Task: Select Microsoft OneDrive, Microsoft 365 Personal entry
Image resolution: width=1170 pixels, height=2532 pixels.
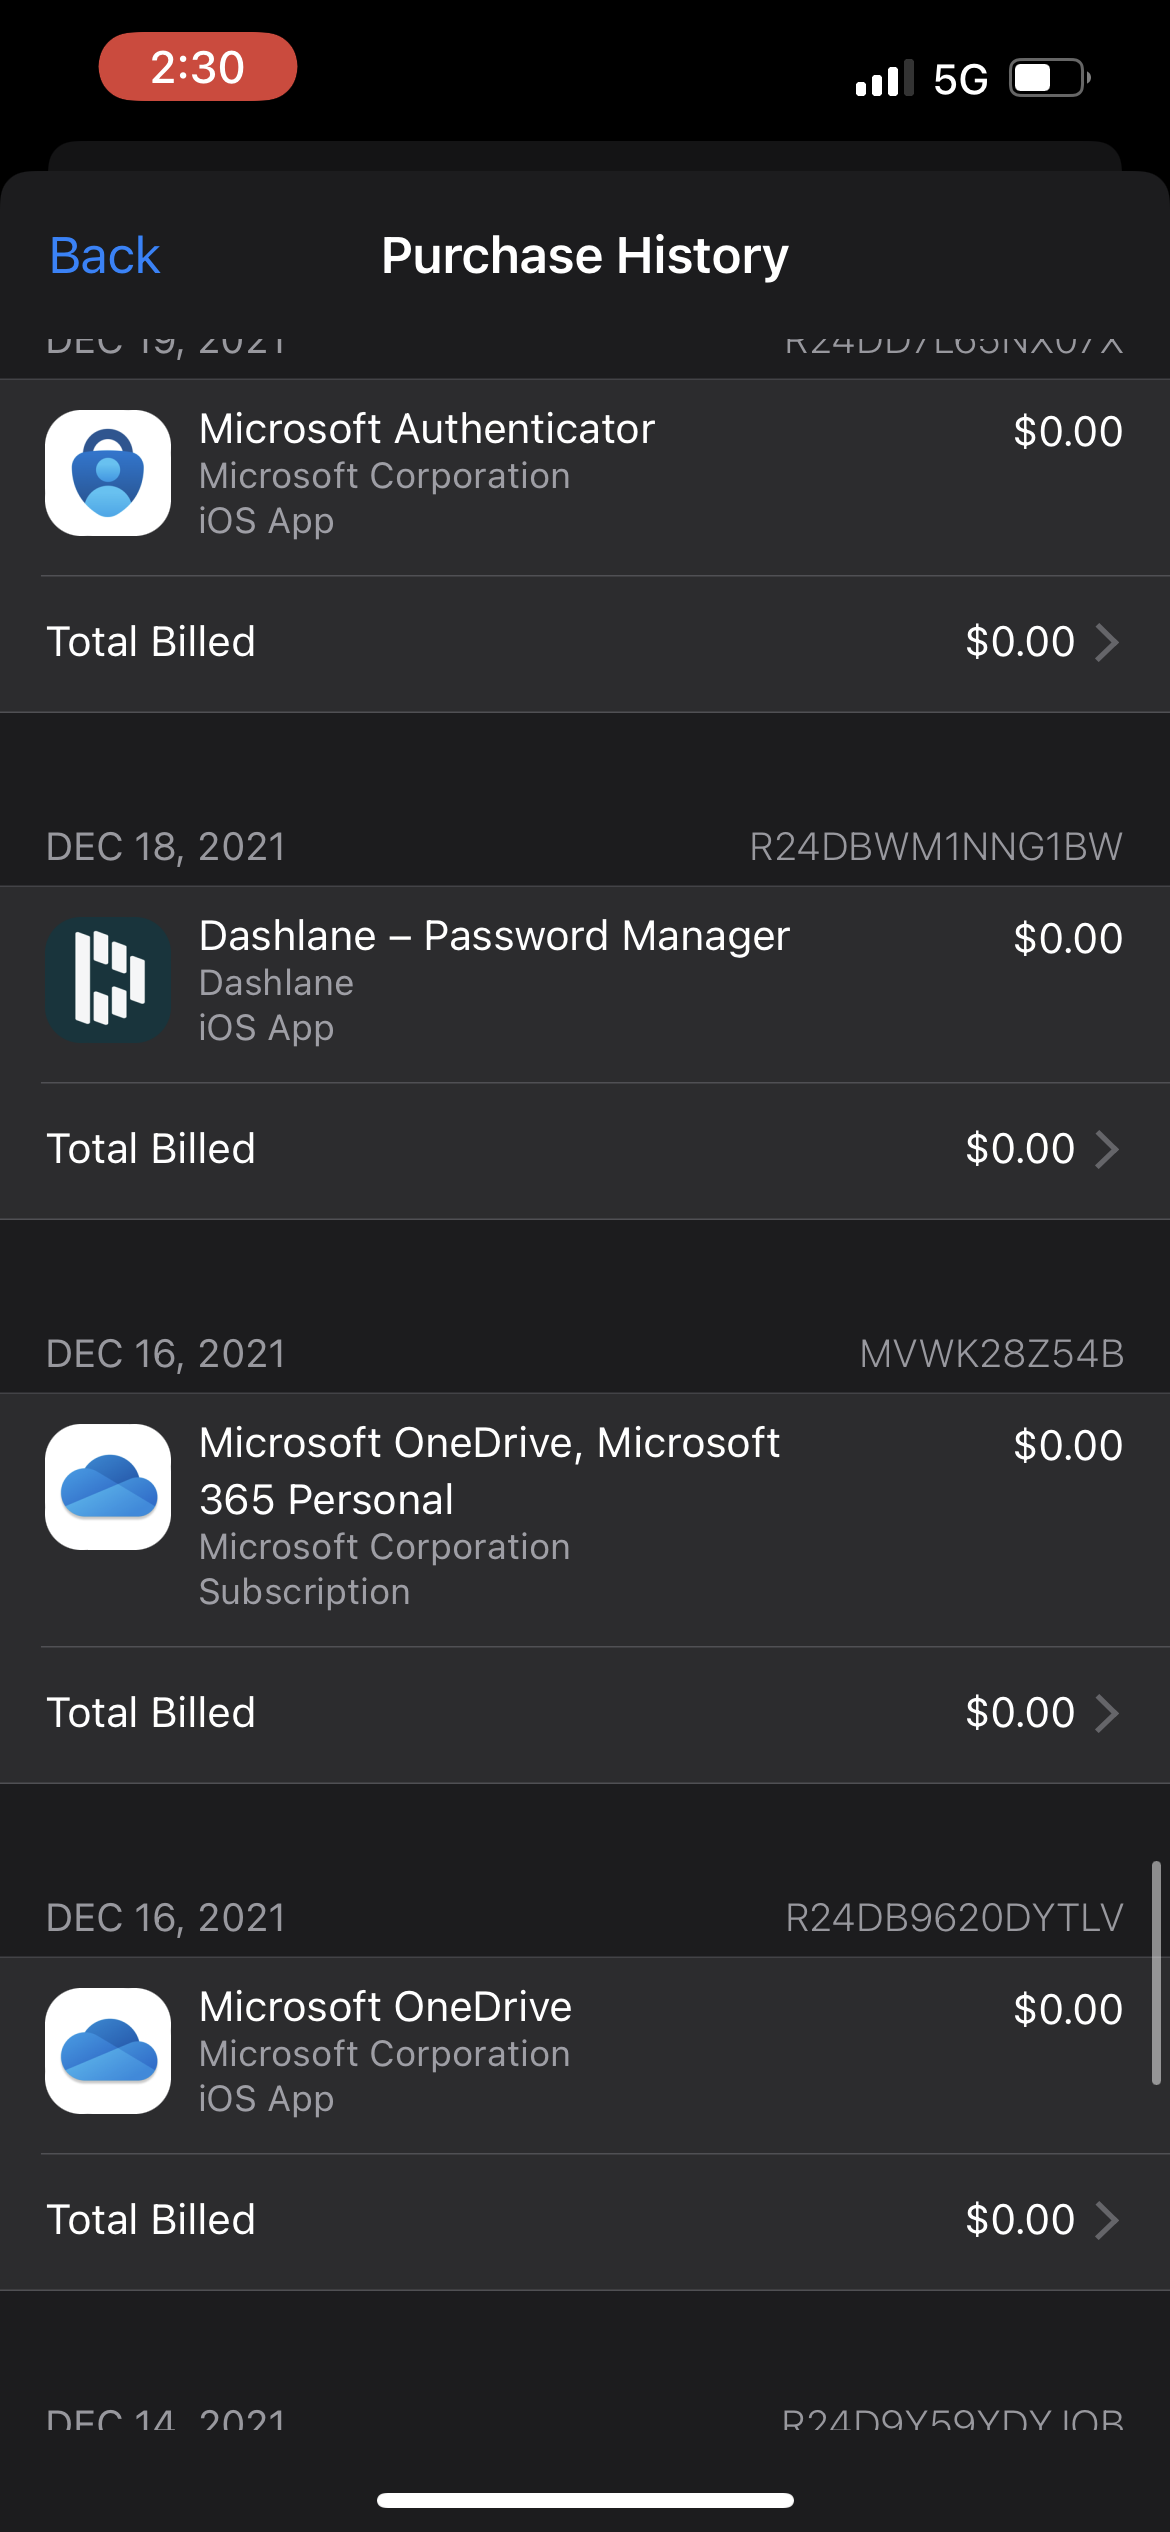Action: 489,1471
